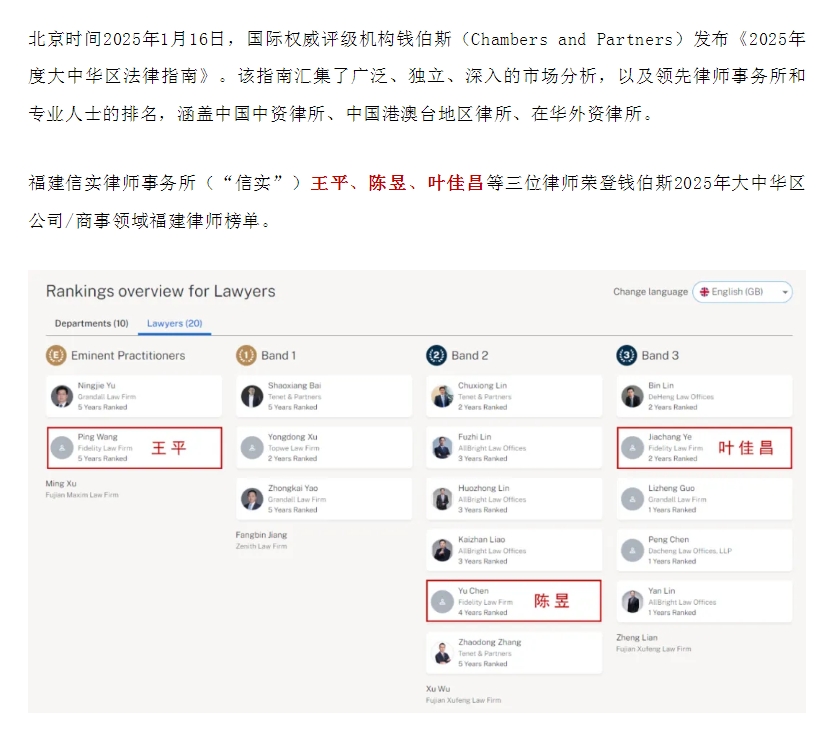This screenshot has width=830, height=752.
Task: Click Topwe Law Firm text
Action: tap(294, 448)
